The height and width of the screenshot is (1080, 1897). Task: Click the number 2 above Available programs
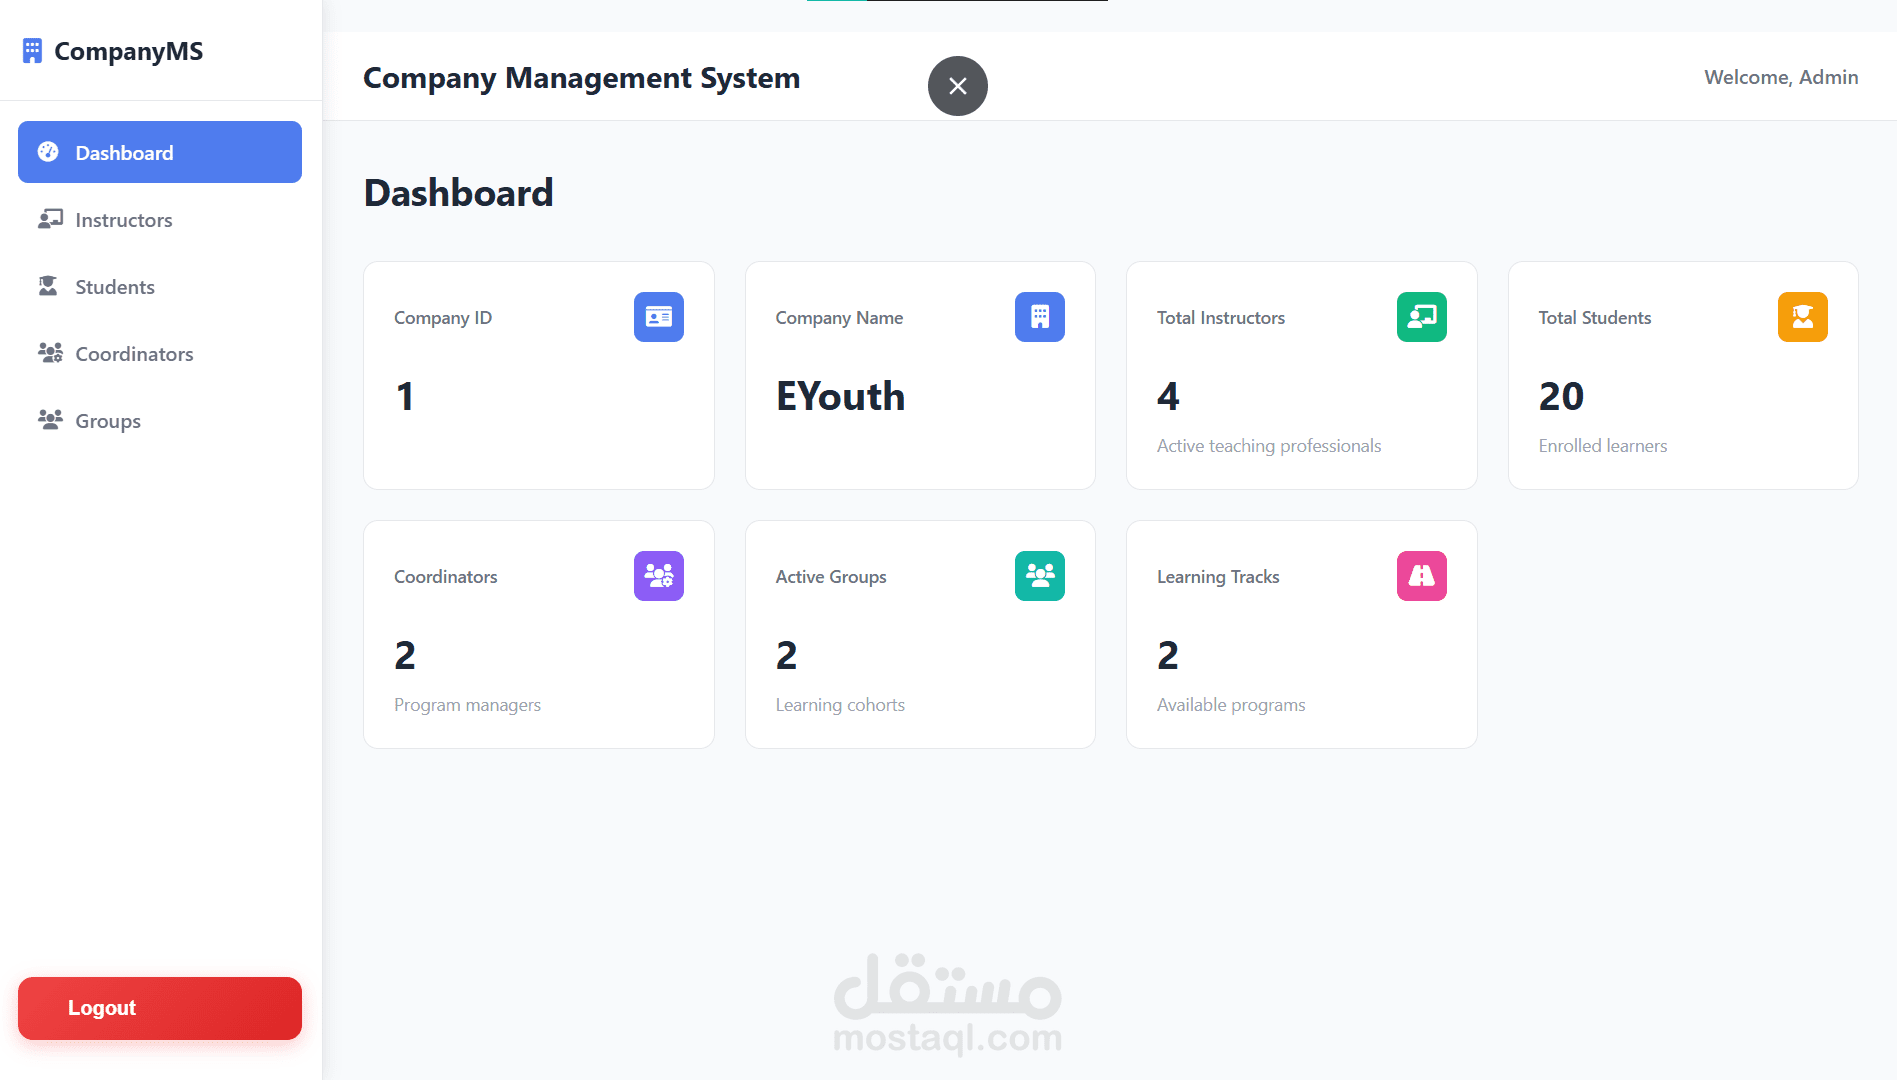point(1168,655)
